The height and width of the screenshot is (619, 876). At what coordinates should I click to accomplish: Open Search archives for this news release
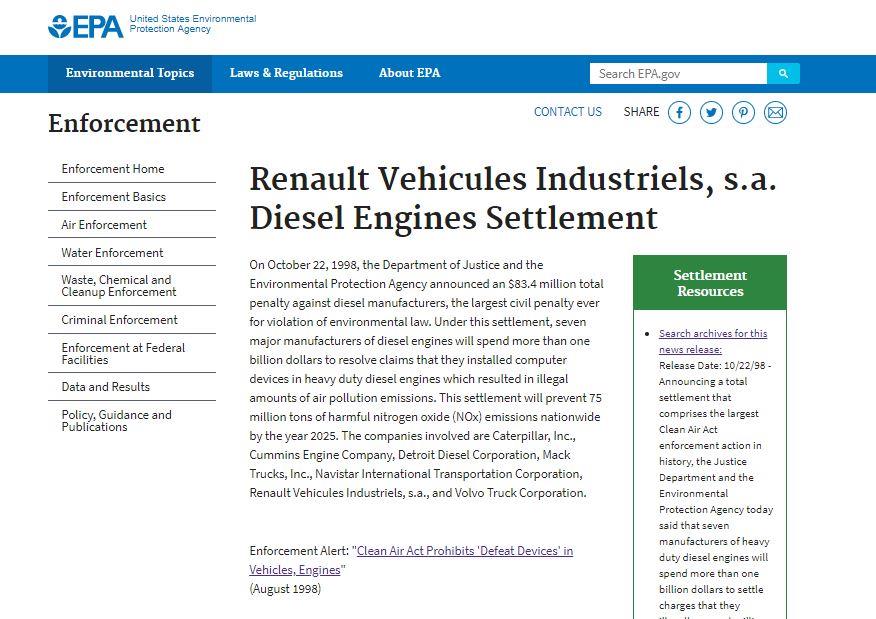pyautogui.click(x=713, y=341)
